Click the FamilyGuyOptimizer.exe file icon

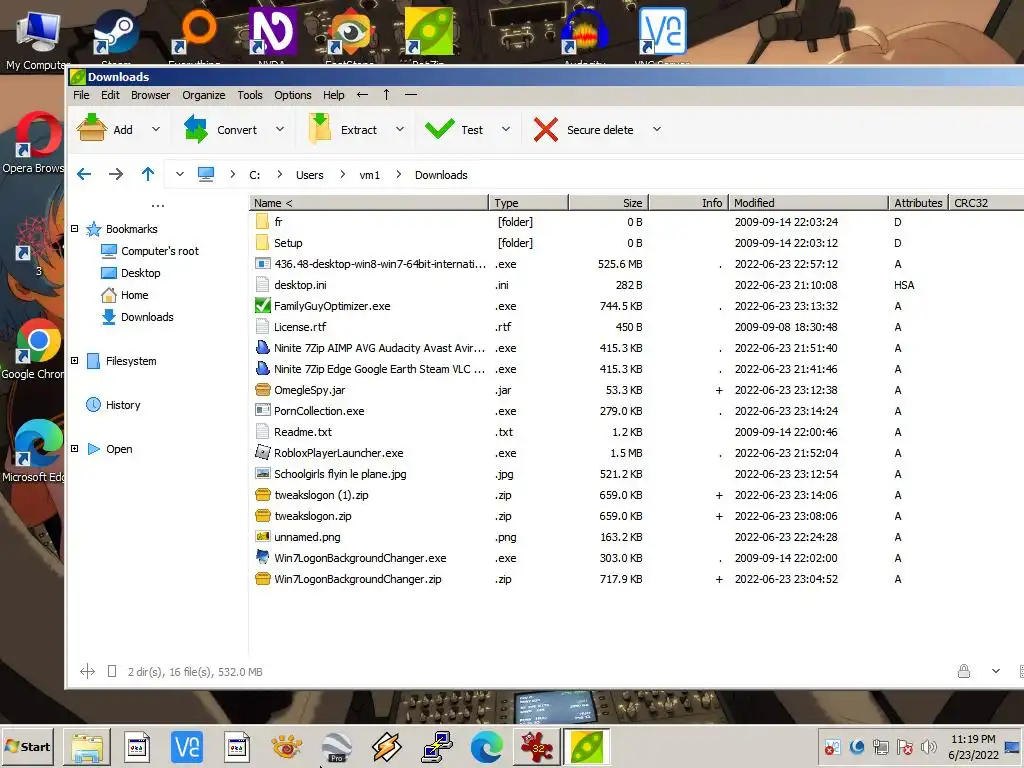point(263,306)
